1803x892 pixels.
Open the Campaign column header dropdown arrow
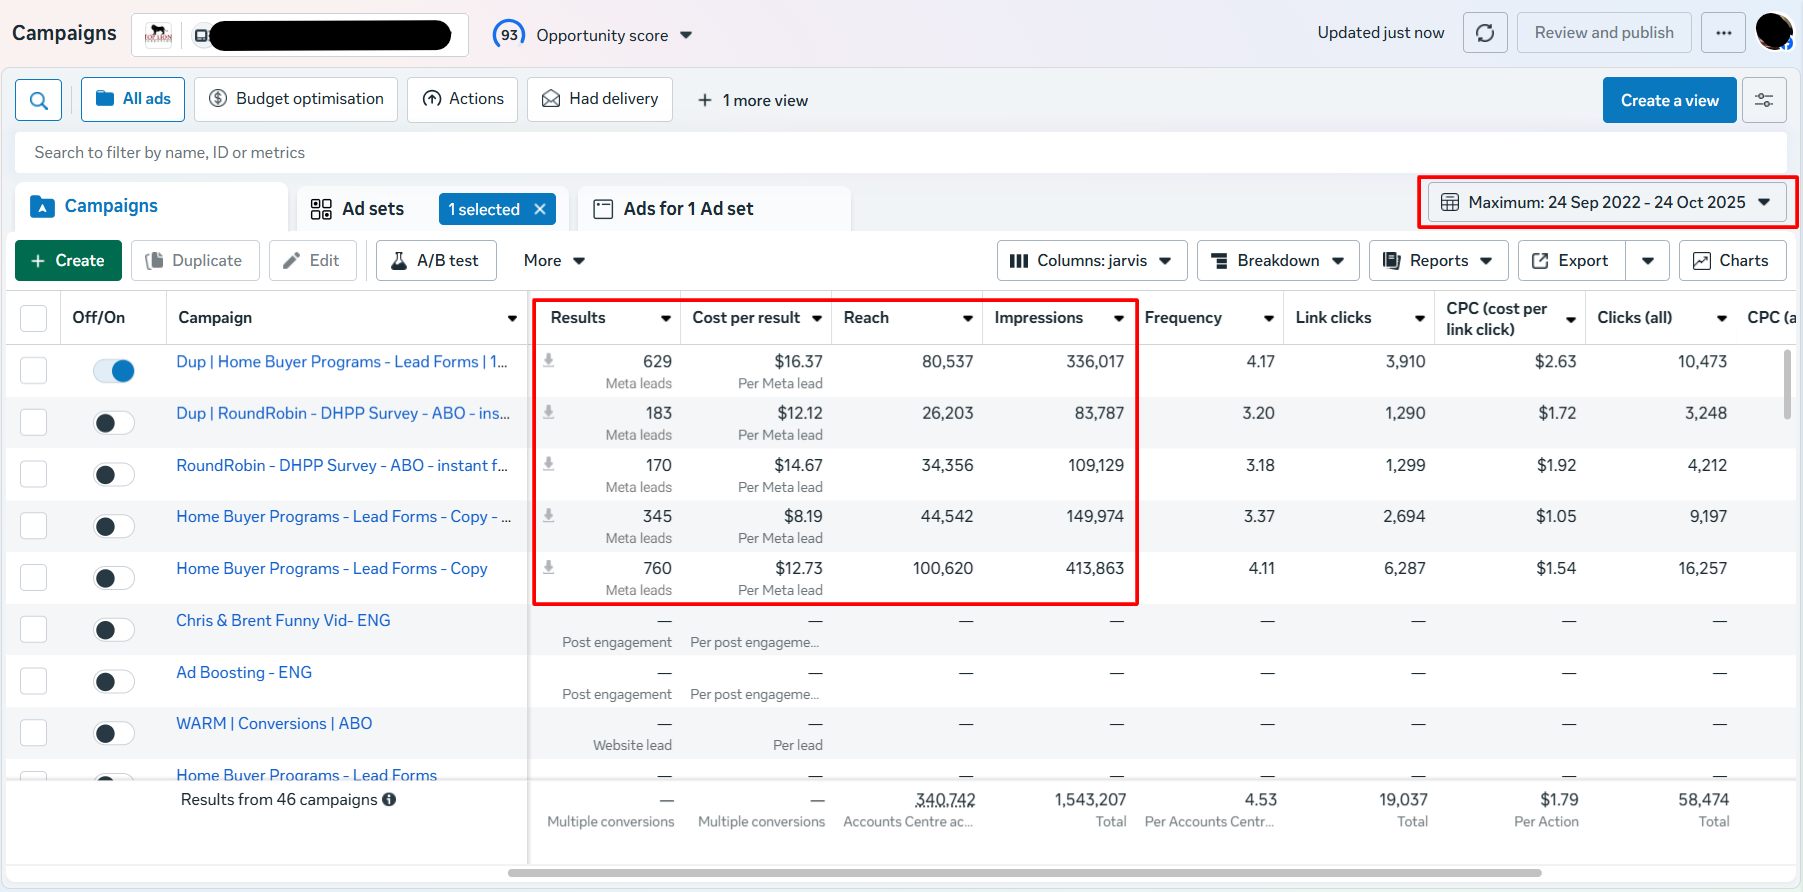tap(513, 318)
